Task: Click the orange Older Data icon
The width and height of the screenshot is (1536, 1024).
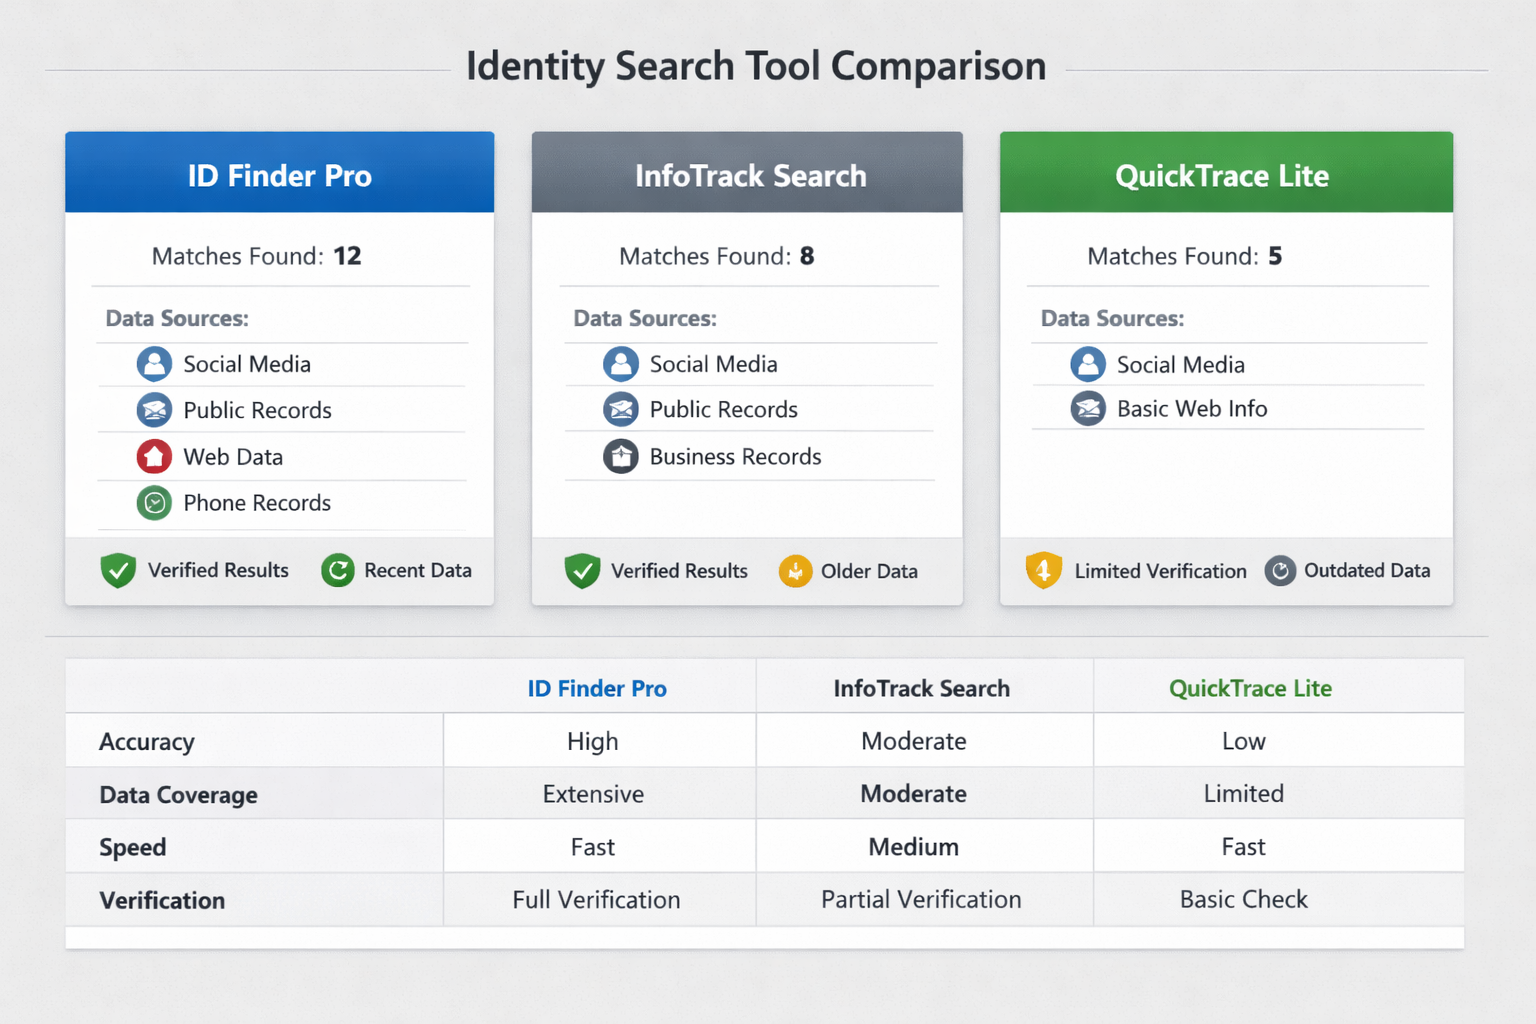Action: coord(795,572)
